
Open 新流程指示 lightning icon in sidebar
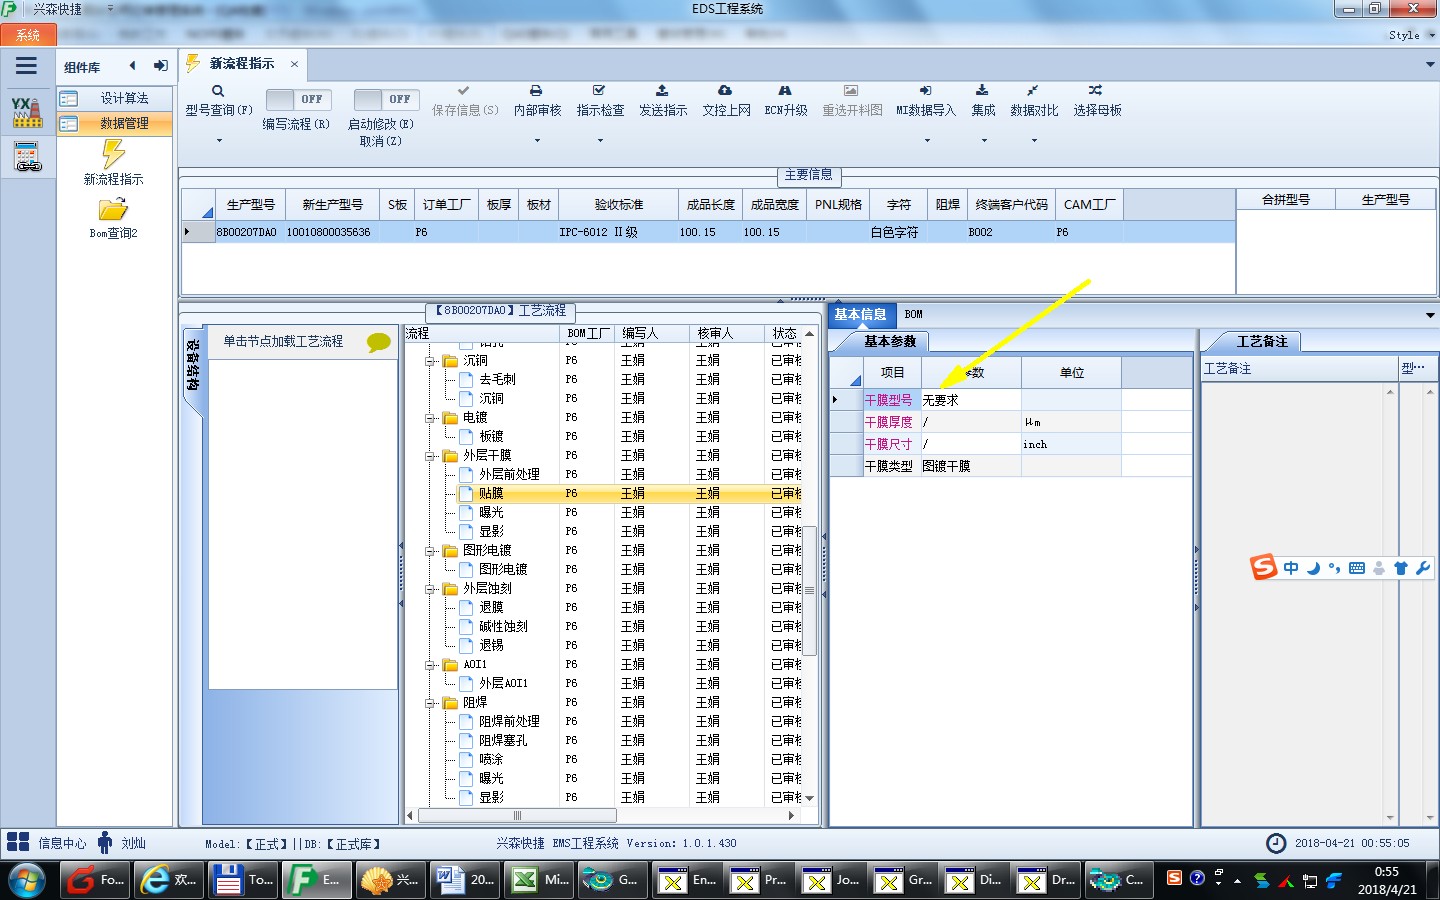113,153
